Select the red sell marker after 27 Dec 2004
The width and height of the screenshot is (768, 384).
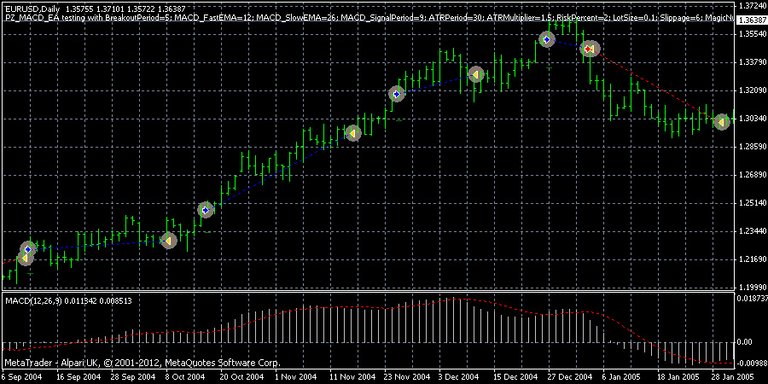tap(589, 48)
